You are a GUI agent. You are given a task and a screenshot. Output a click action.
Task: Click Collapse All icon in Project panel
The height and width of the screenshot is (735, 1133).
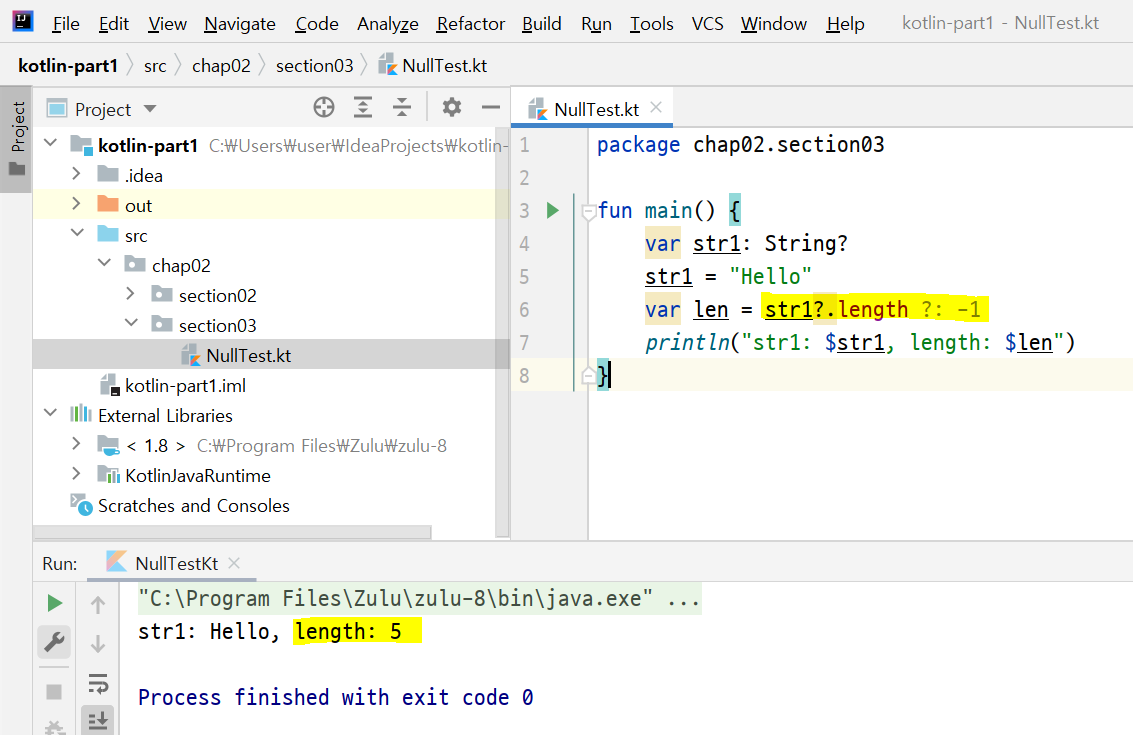pos(402,108)
